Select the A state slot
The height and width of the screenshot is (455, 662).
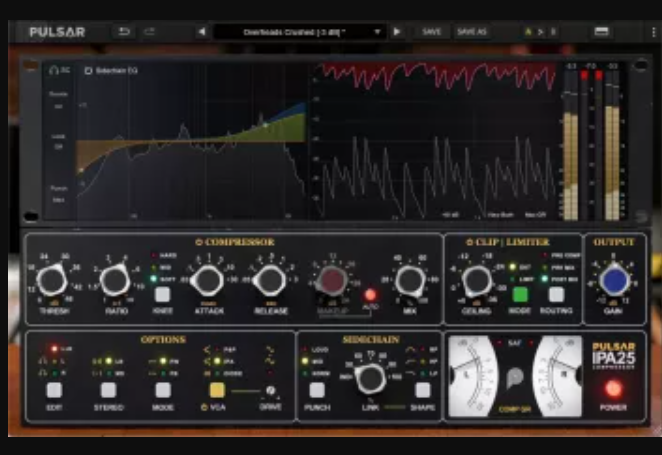527,32
